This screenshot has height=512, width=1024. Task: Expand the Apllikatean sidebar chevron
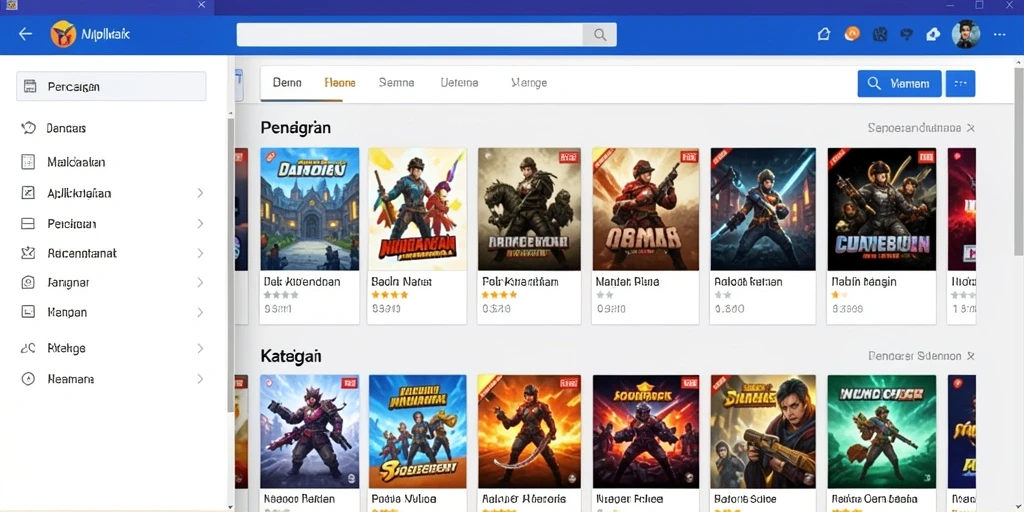(x=200, y=193)
